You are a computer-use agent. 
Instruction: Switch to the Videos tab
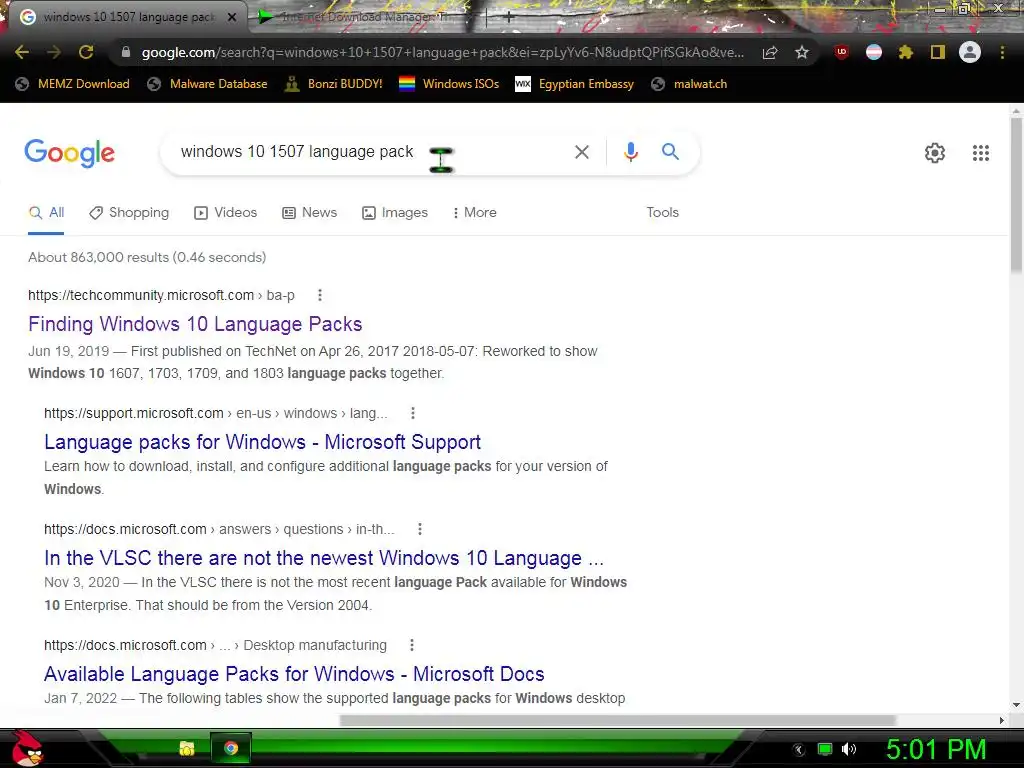(225, 212)
